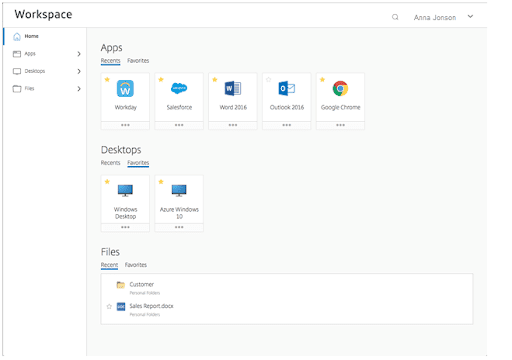The height and width of the screenshot is (360, 512).
Task: Open the Workday app icon
Action: pos(125,88)
